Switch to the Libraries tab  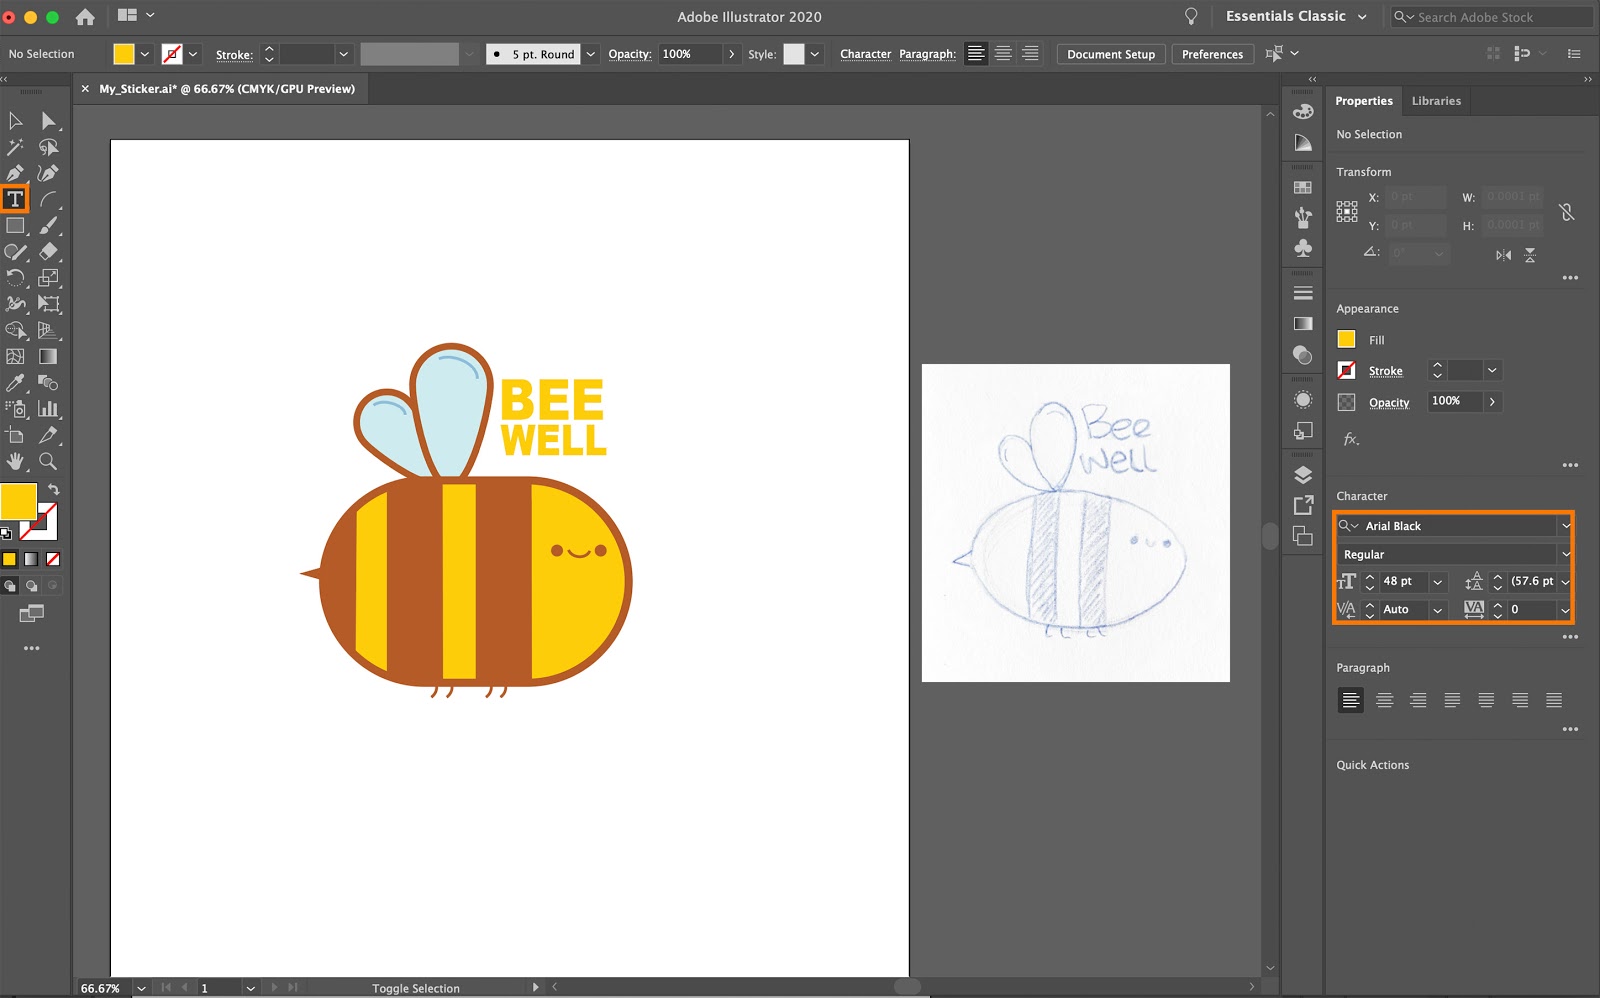point(1436,100)
